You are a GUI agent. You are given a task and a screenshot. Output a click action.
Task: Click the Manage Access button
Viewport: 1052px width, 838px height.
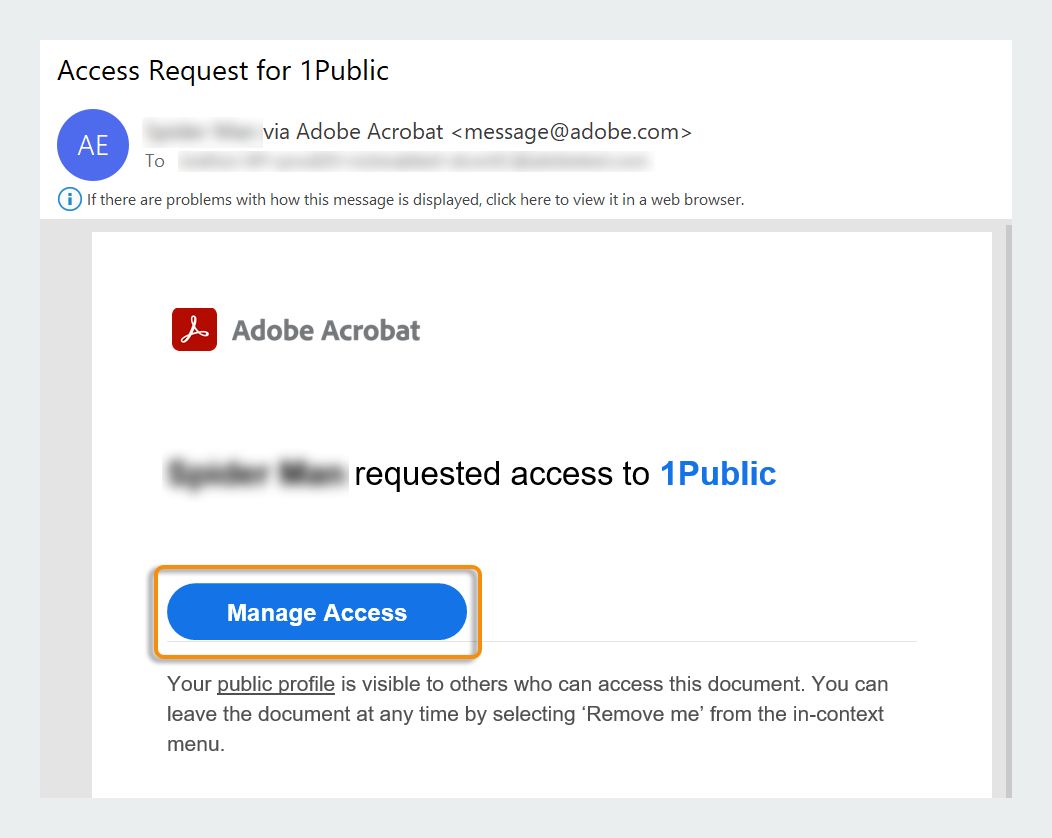[x=317, y=612]
